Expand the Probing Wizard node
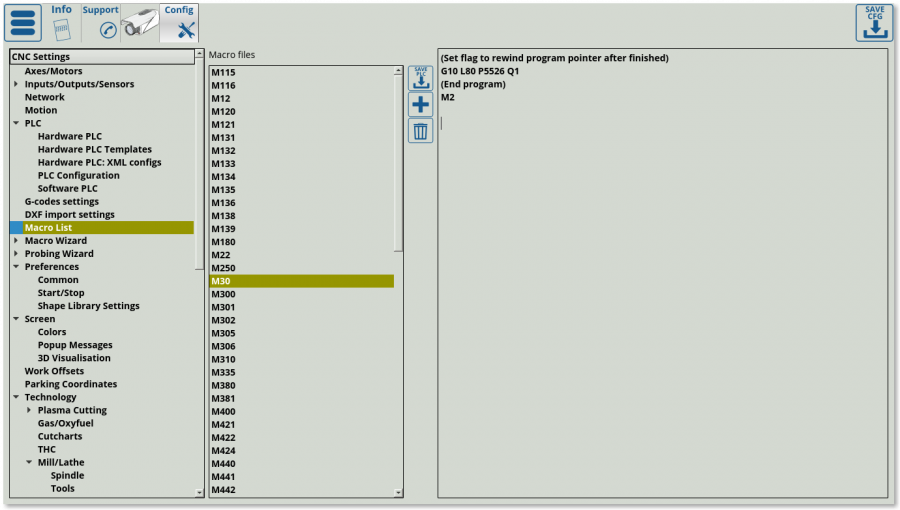Screen dimensions: 900x510 [x=16, y=254]
